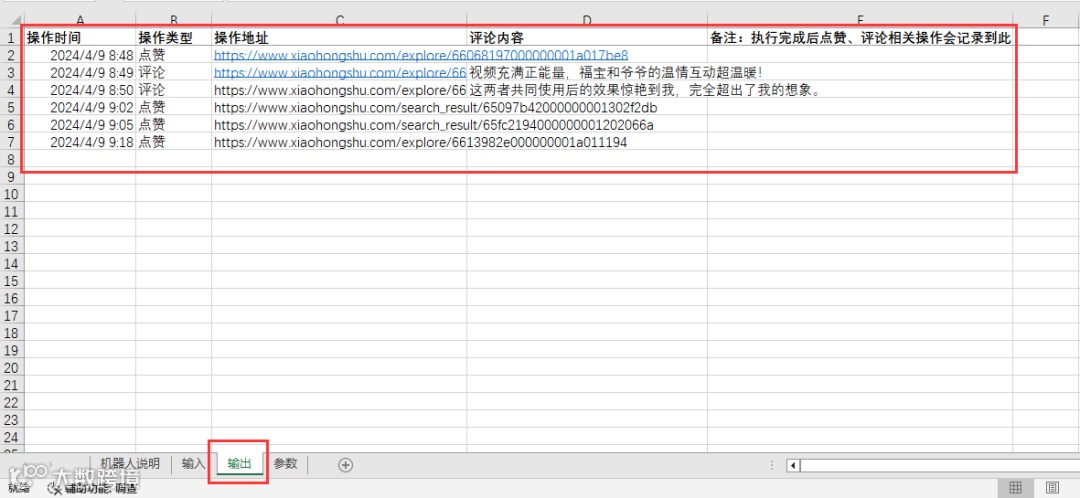Image resolution: width=1080 pixels, height=498 pixels.
Task: Open the explore link in row 2
Action: coord(421,55)
